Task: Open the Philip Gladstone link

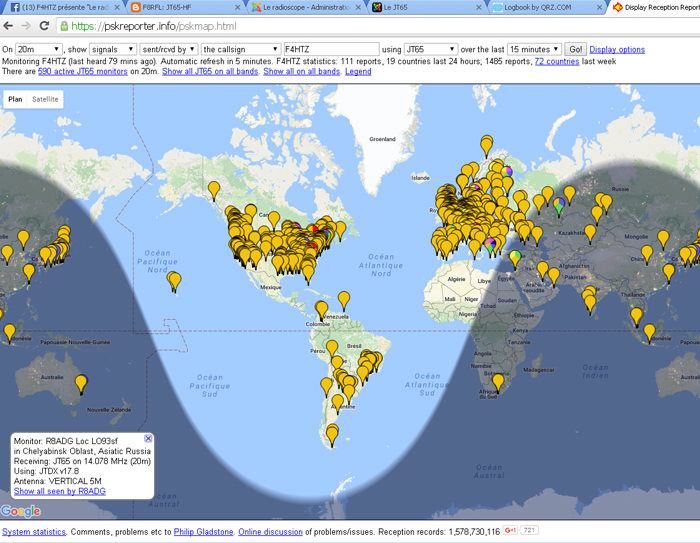Action: [x=203, y=532]
